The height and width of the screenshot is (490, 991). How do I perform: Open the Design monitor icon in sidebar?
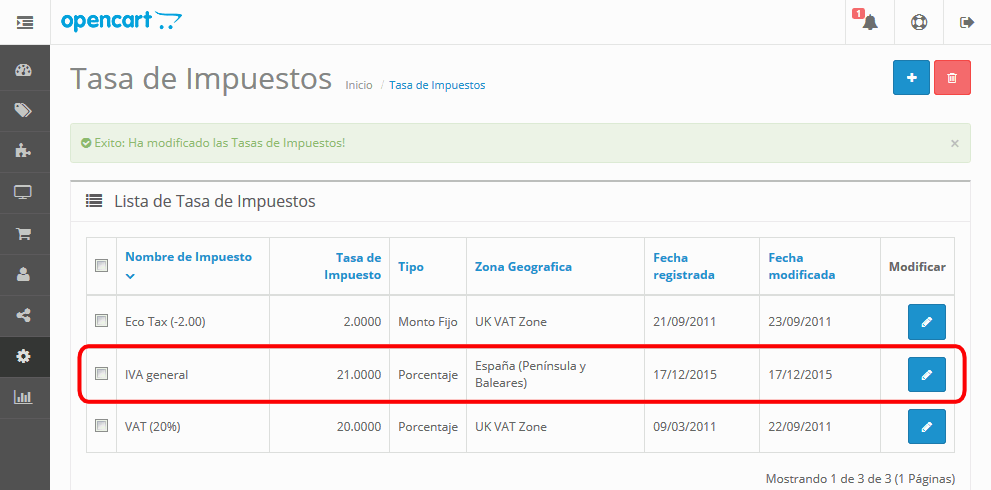pos(23,192)
